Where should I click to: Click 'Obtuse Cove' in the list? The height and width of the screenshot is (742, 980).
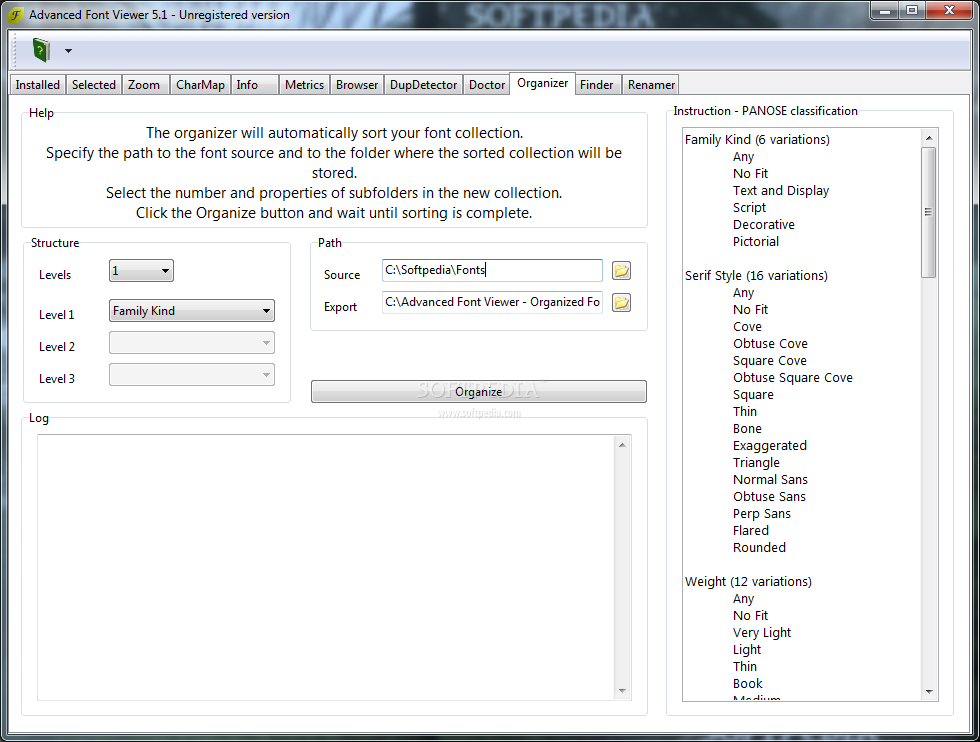click(770, 343)
